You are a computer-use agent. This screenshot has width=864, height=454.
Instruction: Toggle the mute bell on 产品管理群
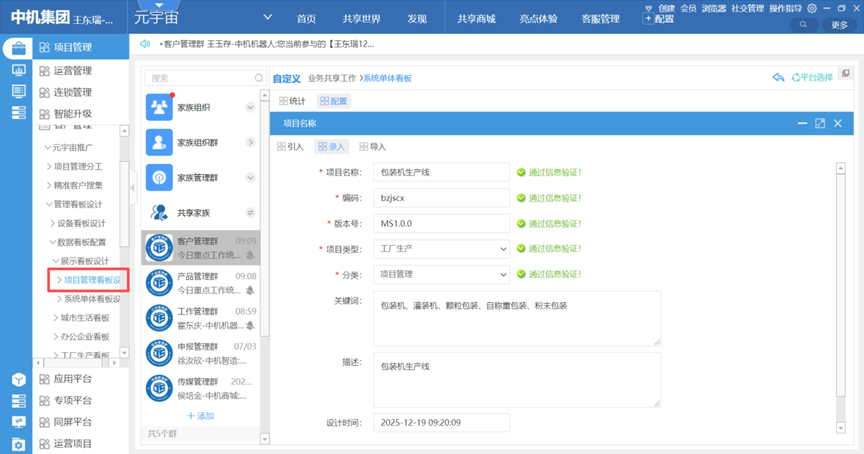250,291
